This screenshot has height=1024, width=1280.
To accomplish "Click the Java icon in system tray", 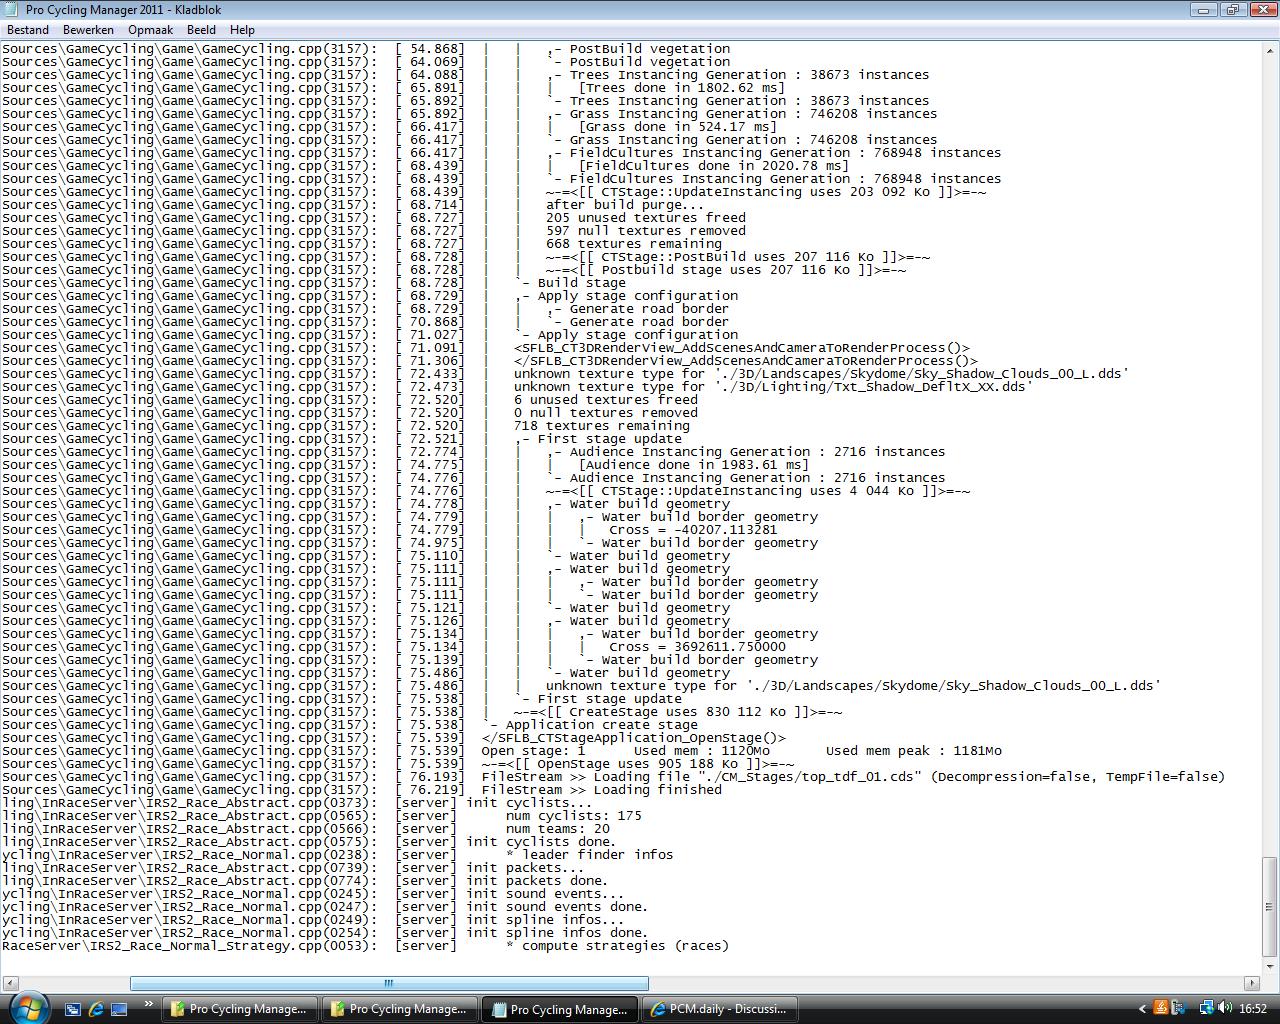I will (x=1160, y=1008).
